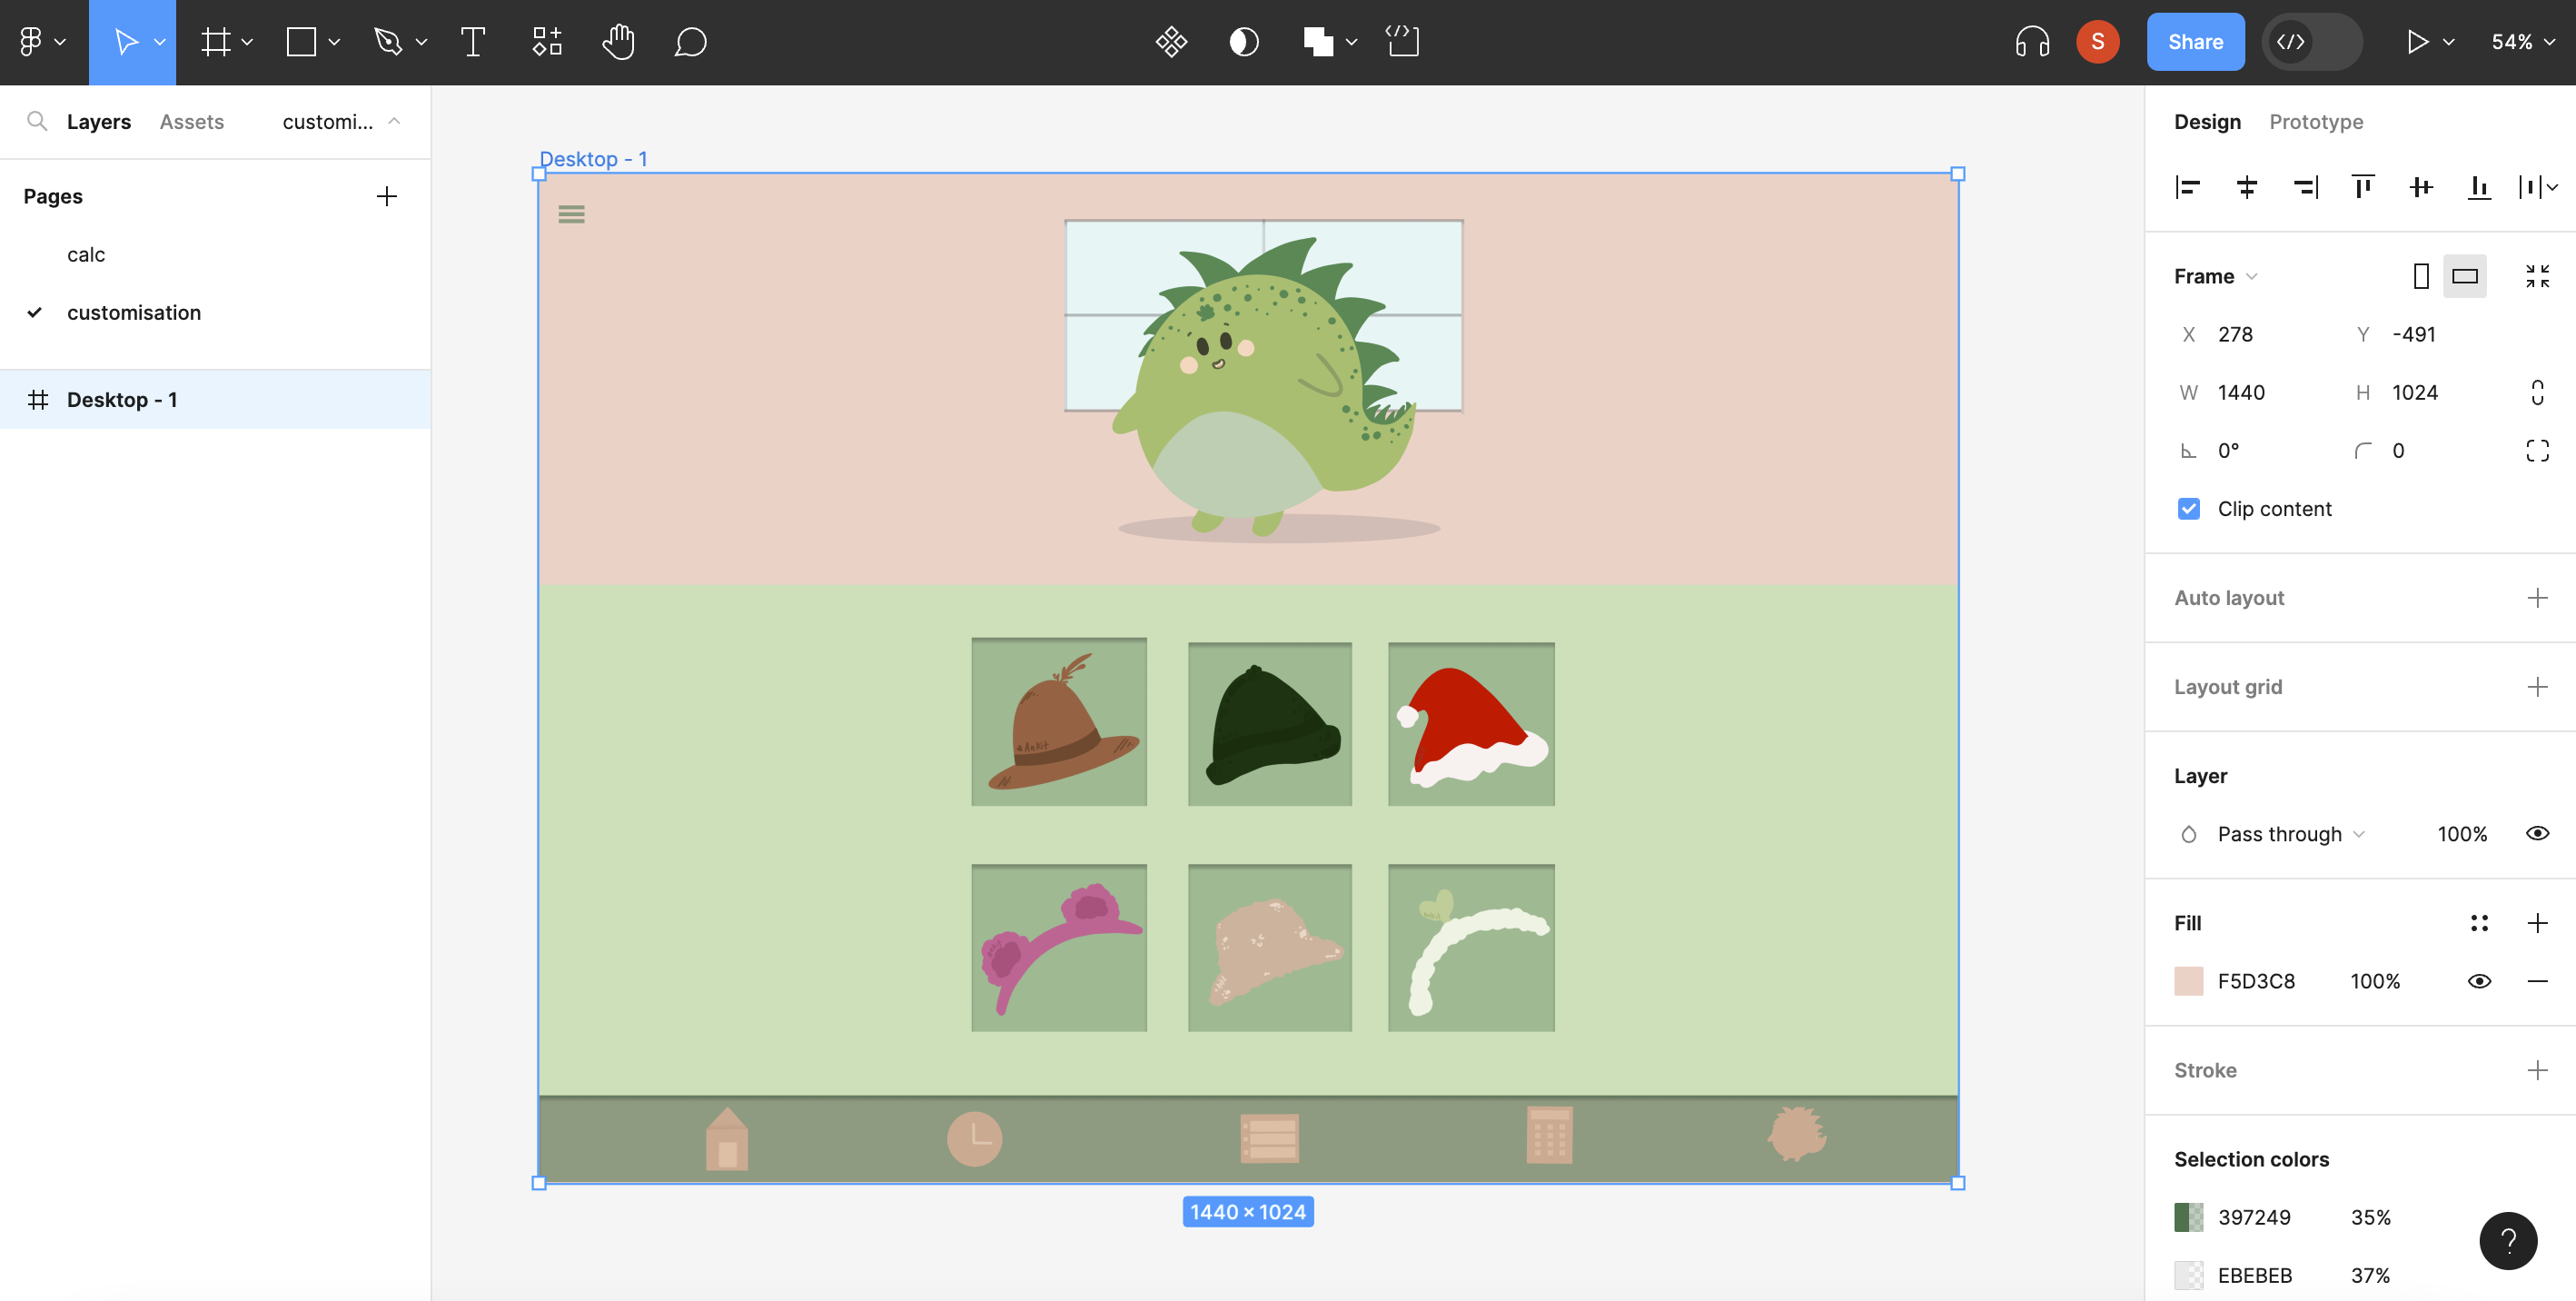Uncheck Clip content checkbox

[x=2189, y=509]
